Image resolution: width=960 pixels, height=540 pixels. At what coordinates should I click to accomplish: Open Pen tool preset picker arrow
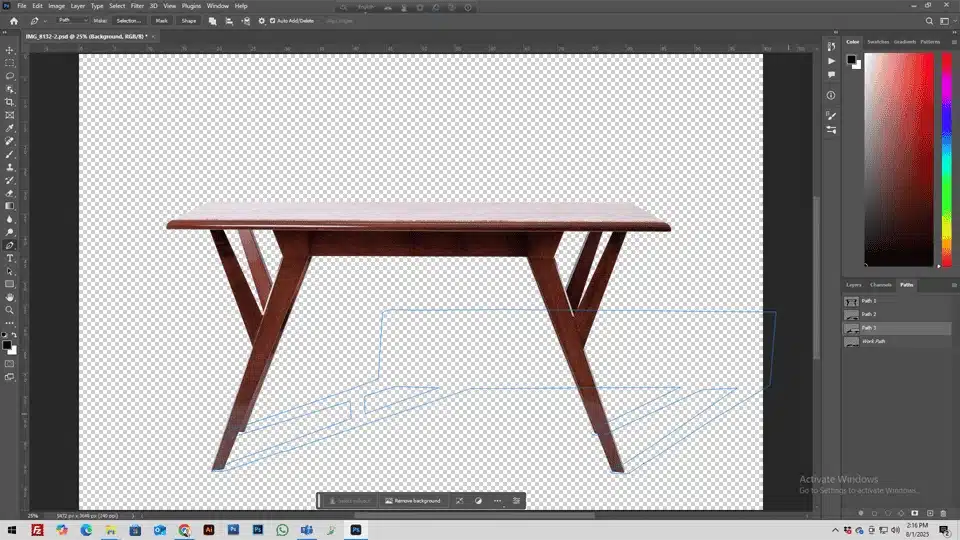pos(45,21)
